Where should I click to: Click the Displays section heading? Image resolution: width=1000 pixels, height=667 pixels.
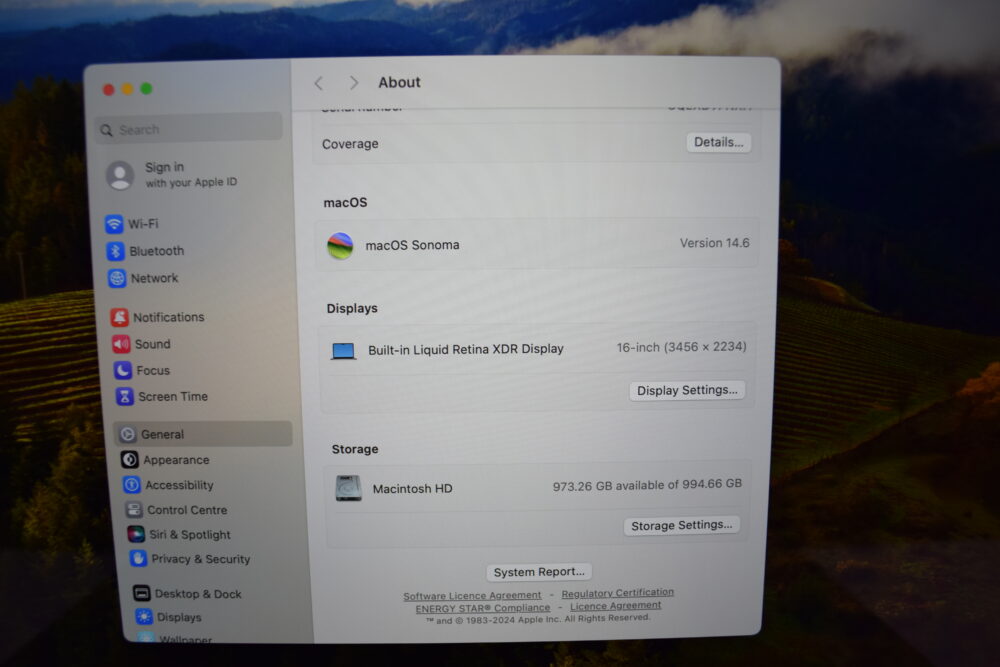352,309
